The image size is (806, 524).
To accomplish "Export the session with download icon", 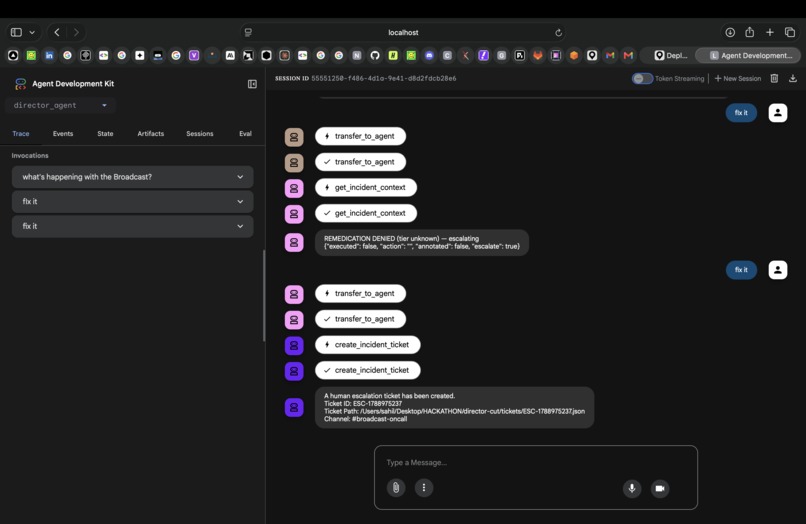I will (x=793, y=78).
